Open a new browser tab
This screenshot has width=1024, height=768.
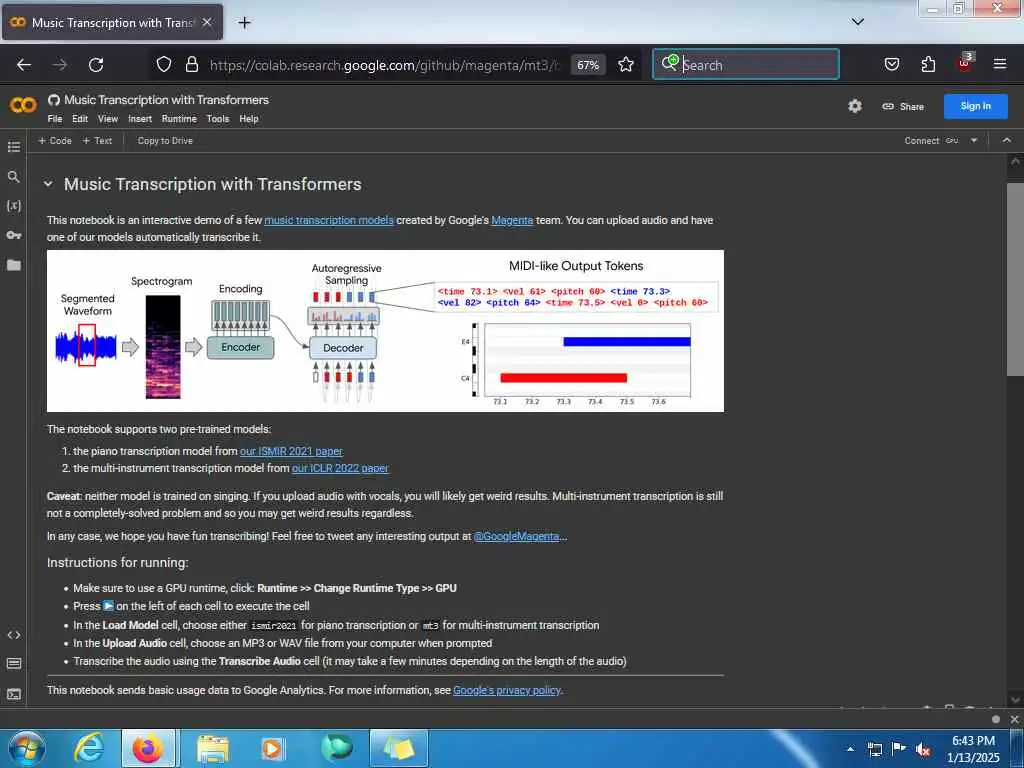coord(244,23)
